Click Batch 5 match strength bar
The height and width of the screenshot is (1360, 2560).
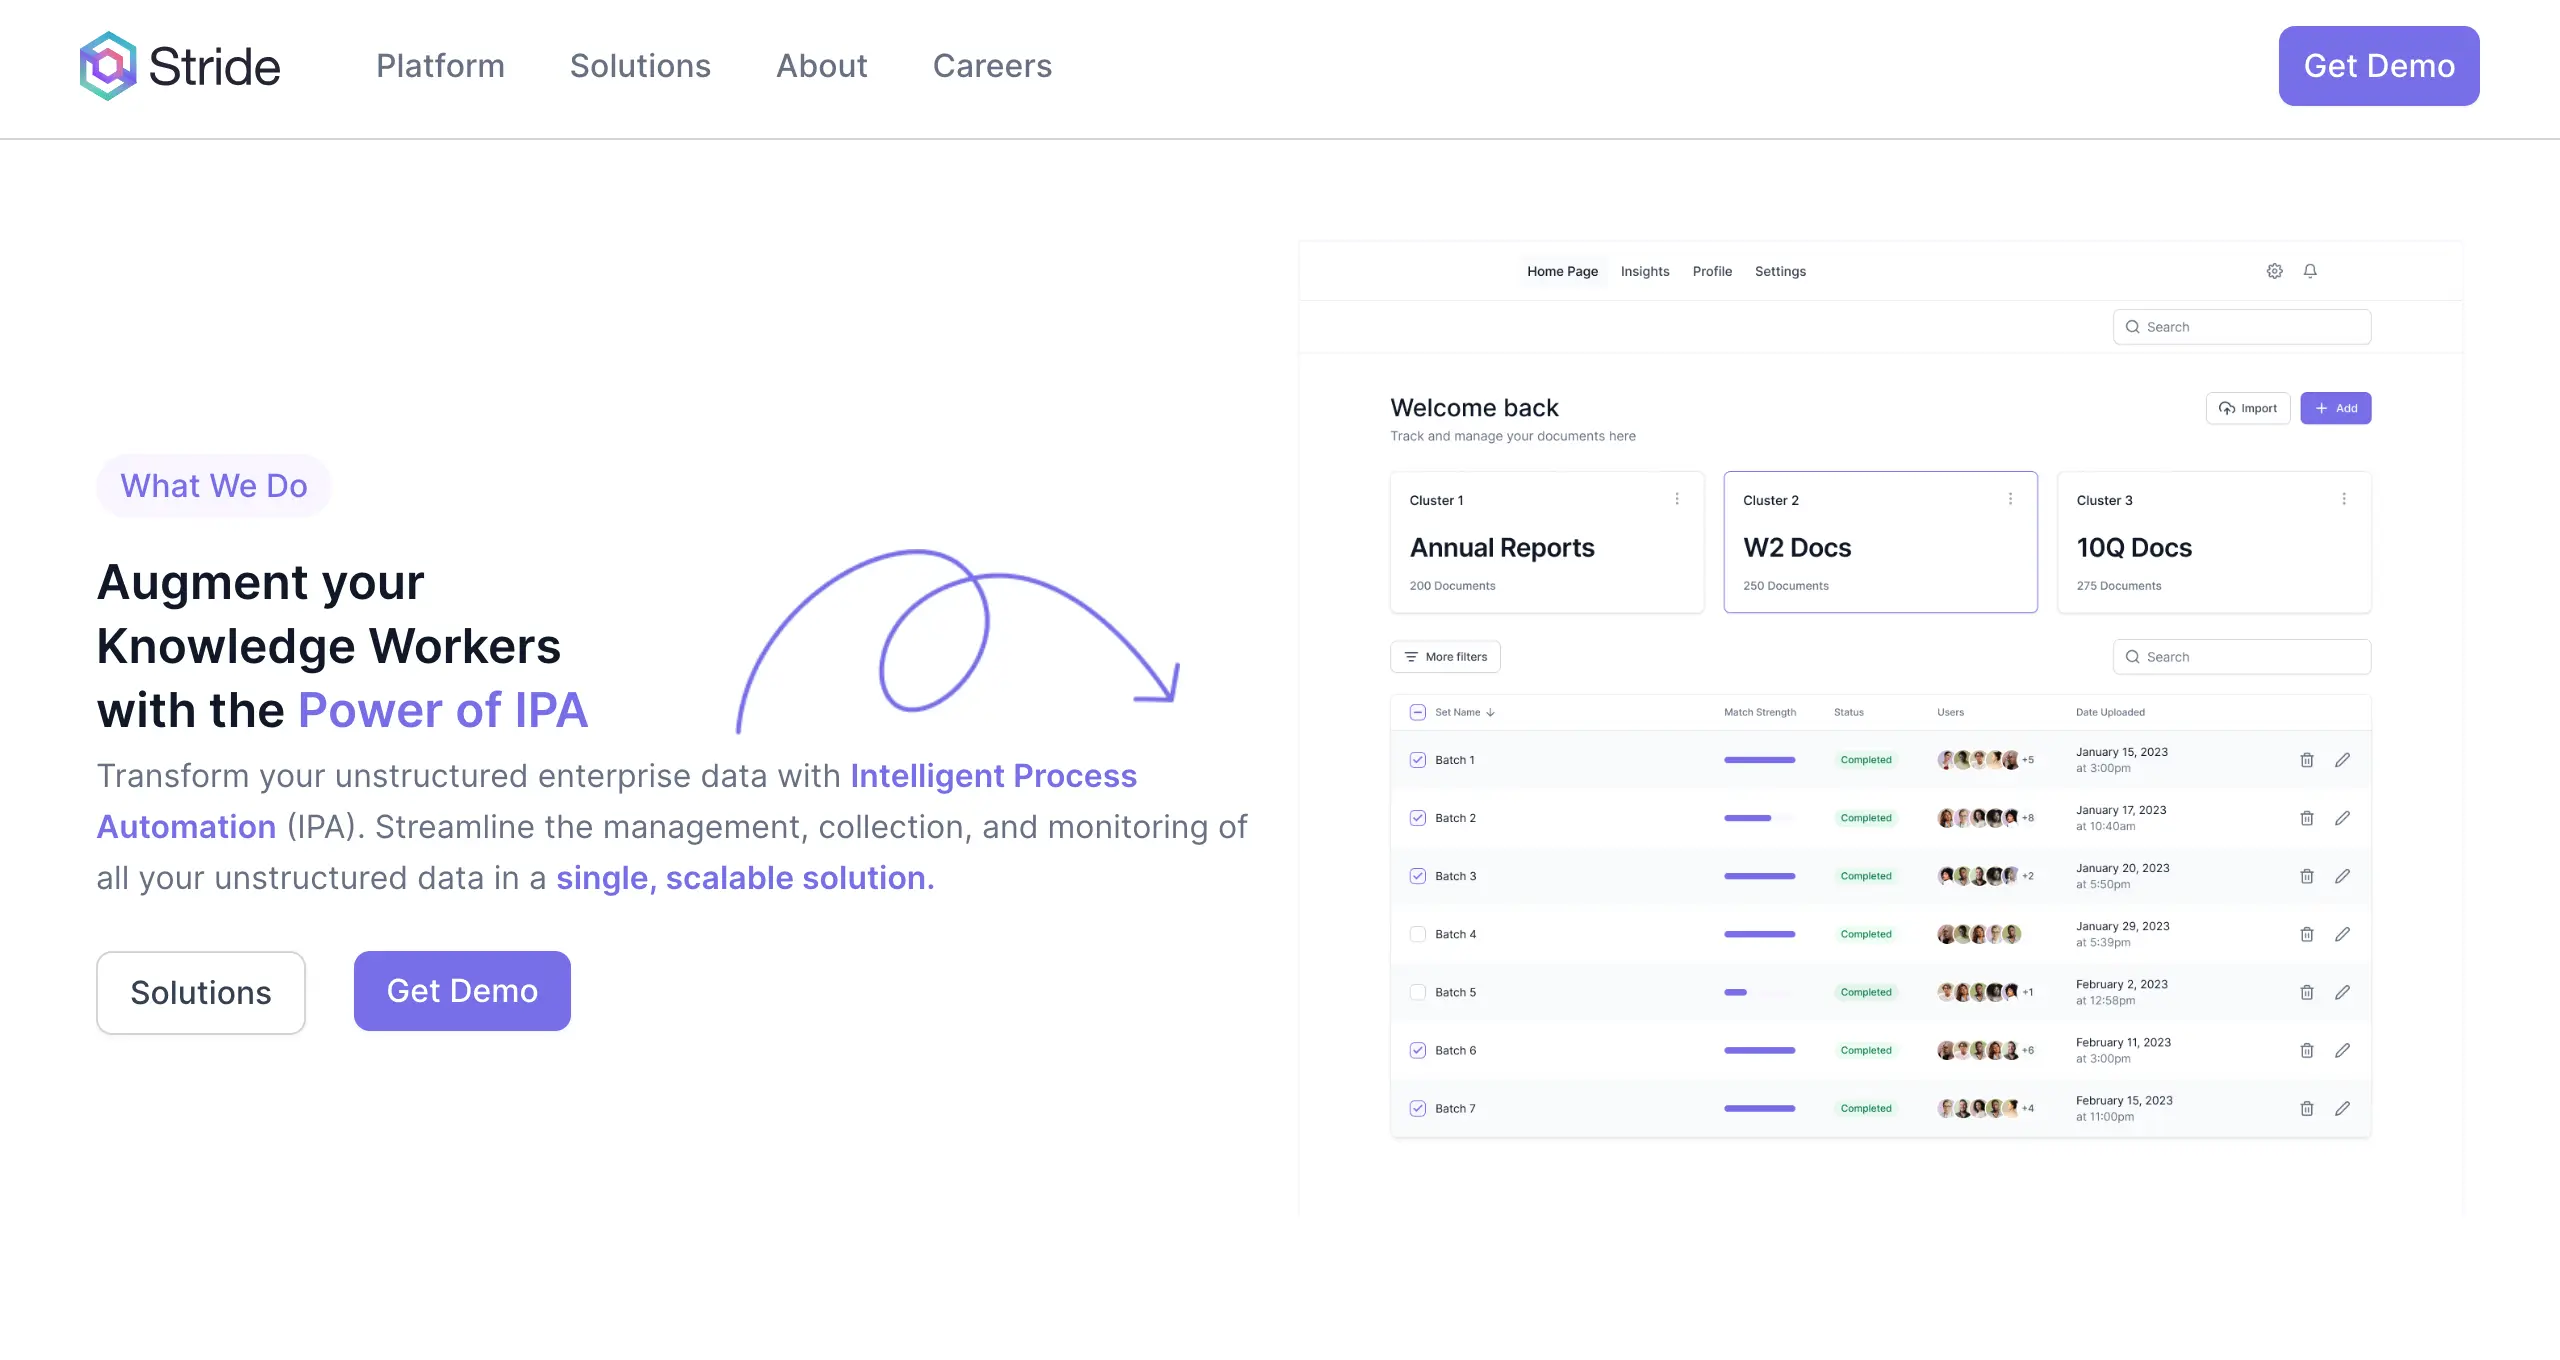tap(1759, 992)
